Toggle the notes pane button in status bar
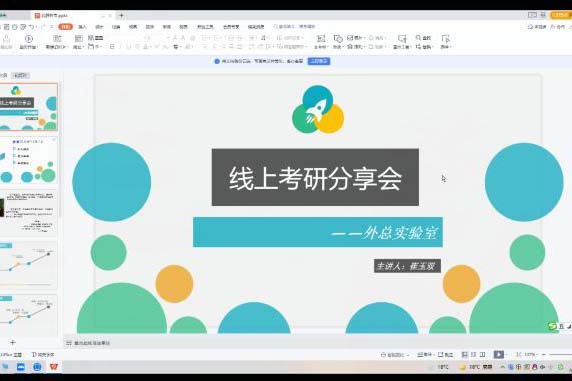This screenshot has height=381, width=572. click(425, 354)
